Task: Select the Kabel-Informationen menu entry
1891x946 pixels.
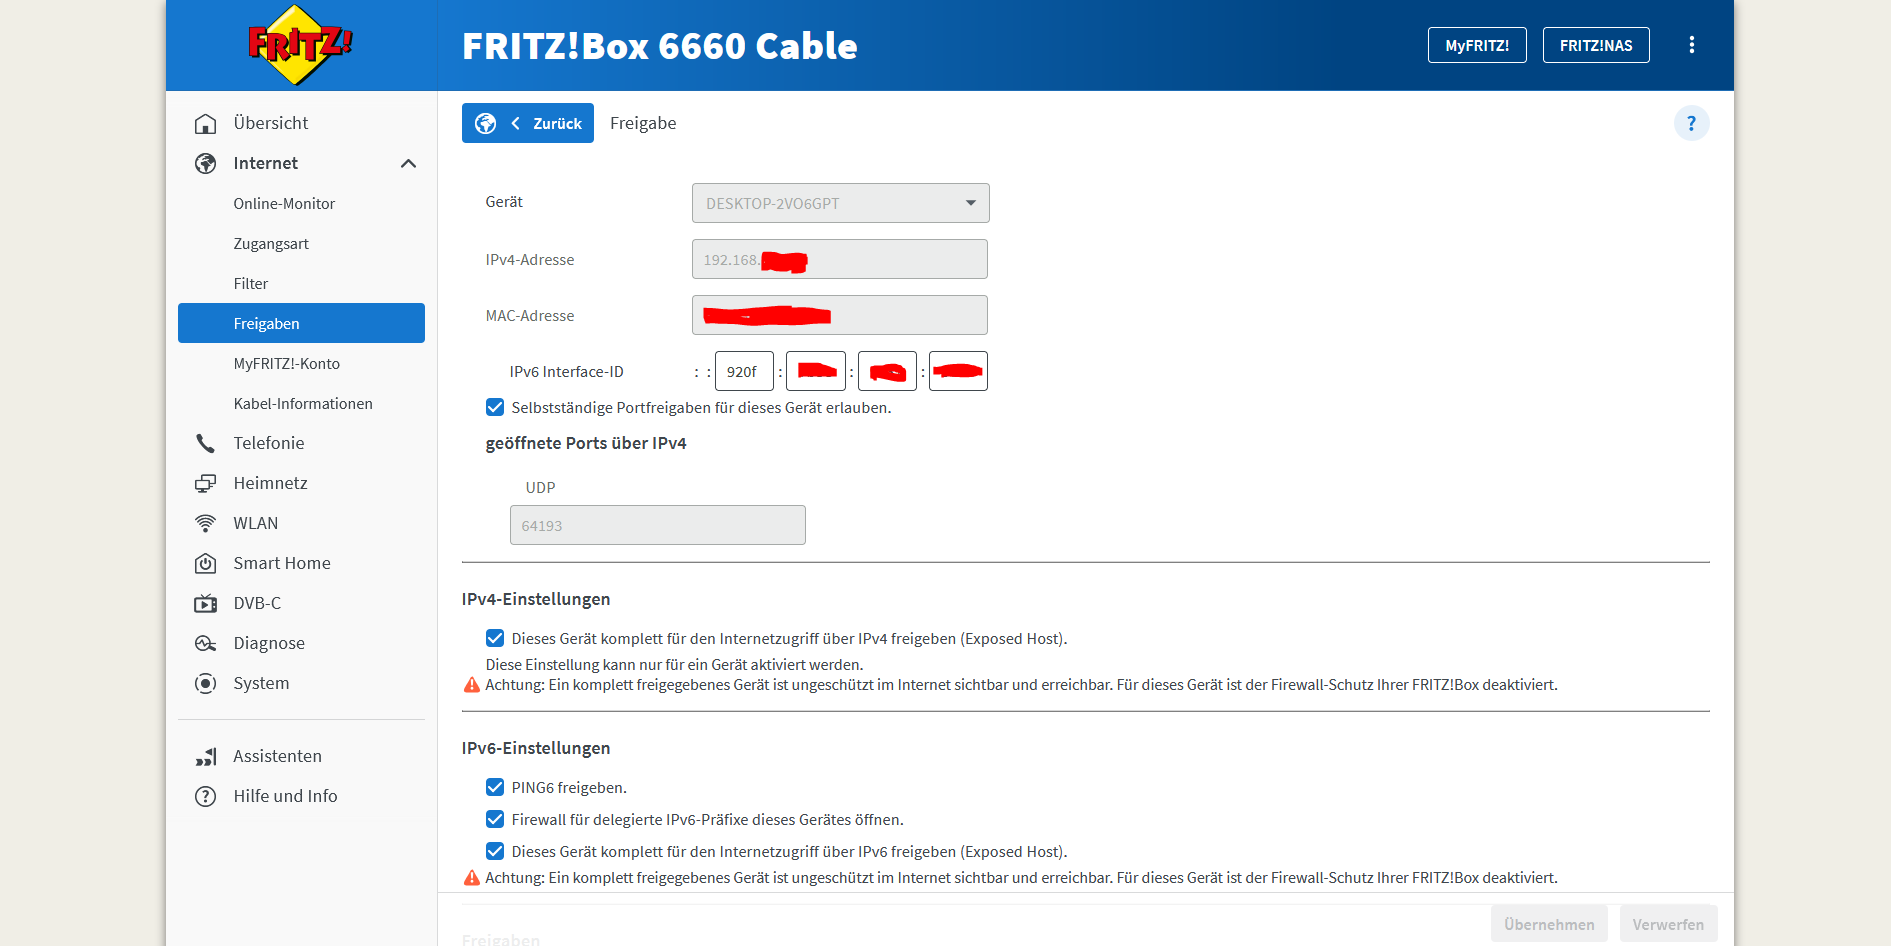Action: click(x=303, y=403)
